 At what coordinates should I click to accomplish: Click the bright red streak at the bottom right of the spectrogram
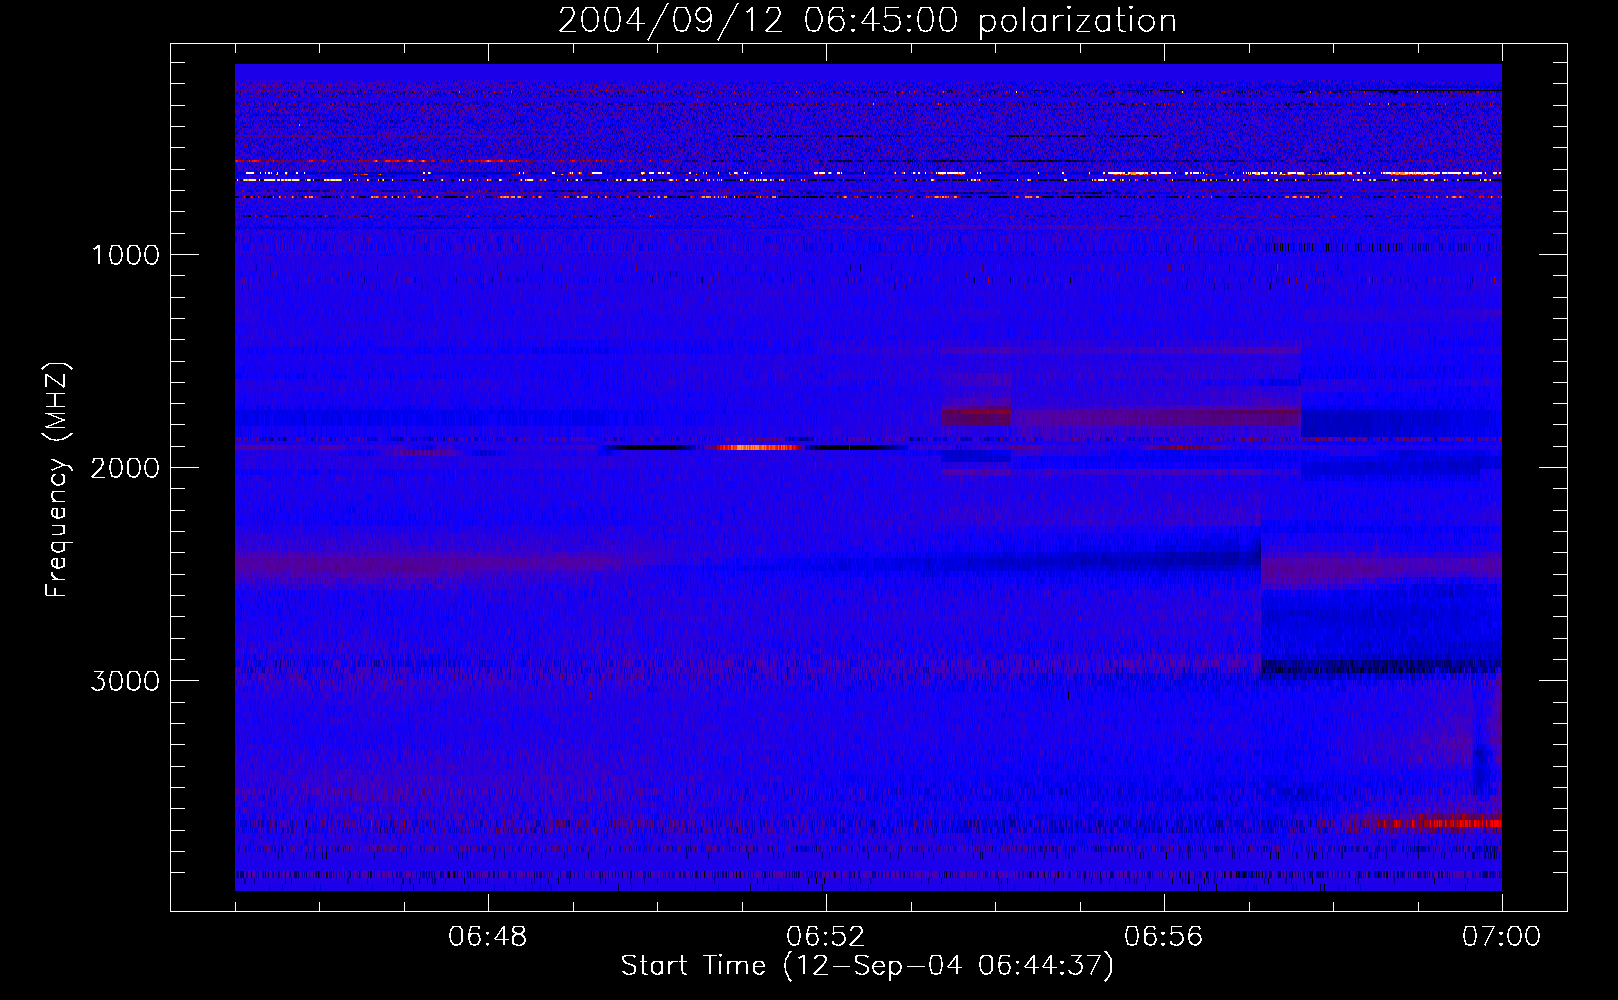1438,823
